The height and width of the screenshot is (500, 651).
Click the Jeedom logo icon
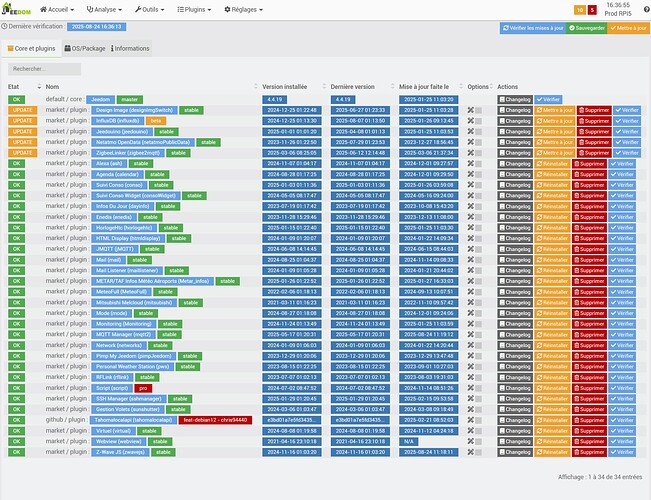point(16,10)
